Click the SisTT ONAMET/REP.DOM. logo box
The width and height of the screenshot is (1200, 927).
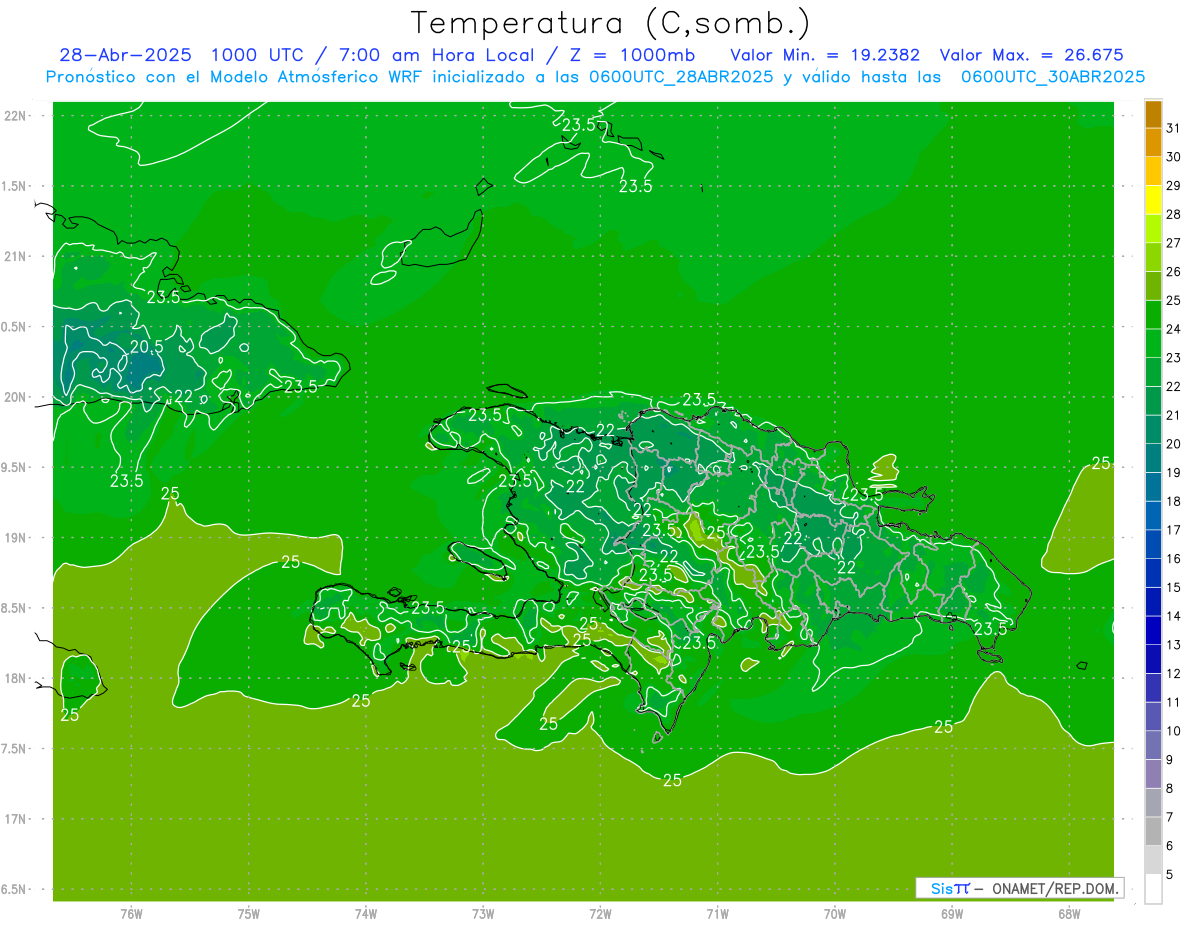click(x=1019, y=888)
